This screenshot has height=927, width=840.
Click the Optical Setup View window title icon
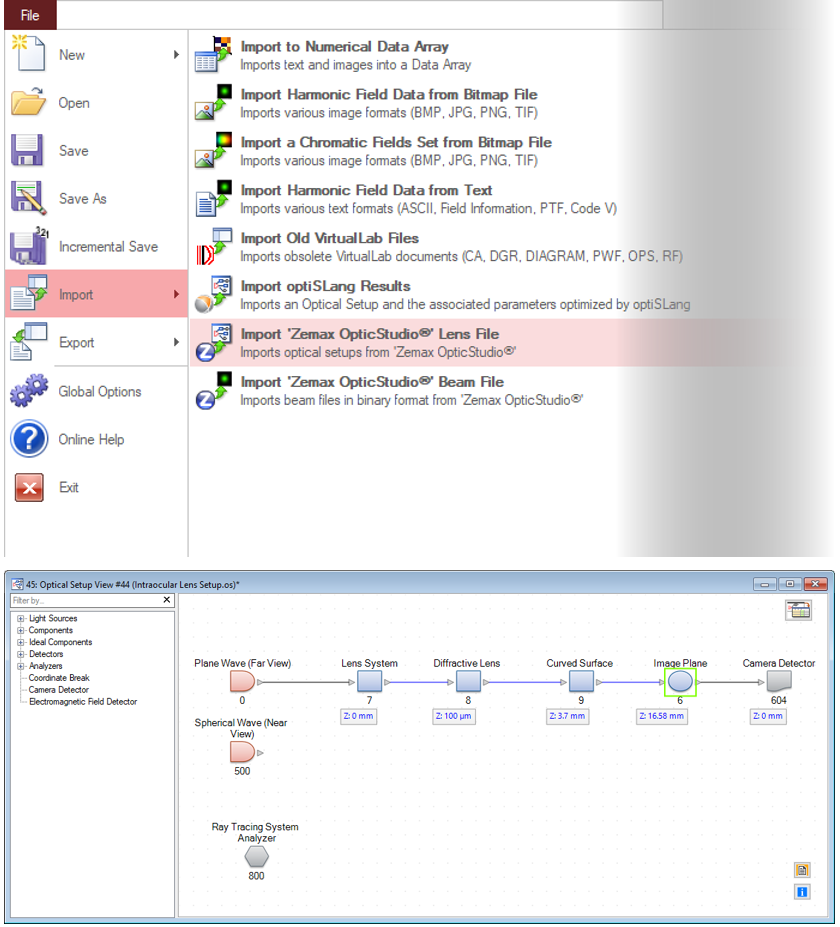pos(18,584)
